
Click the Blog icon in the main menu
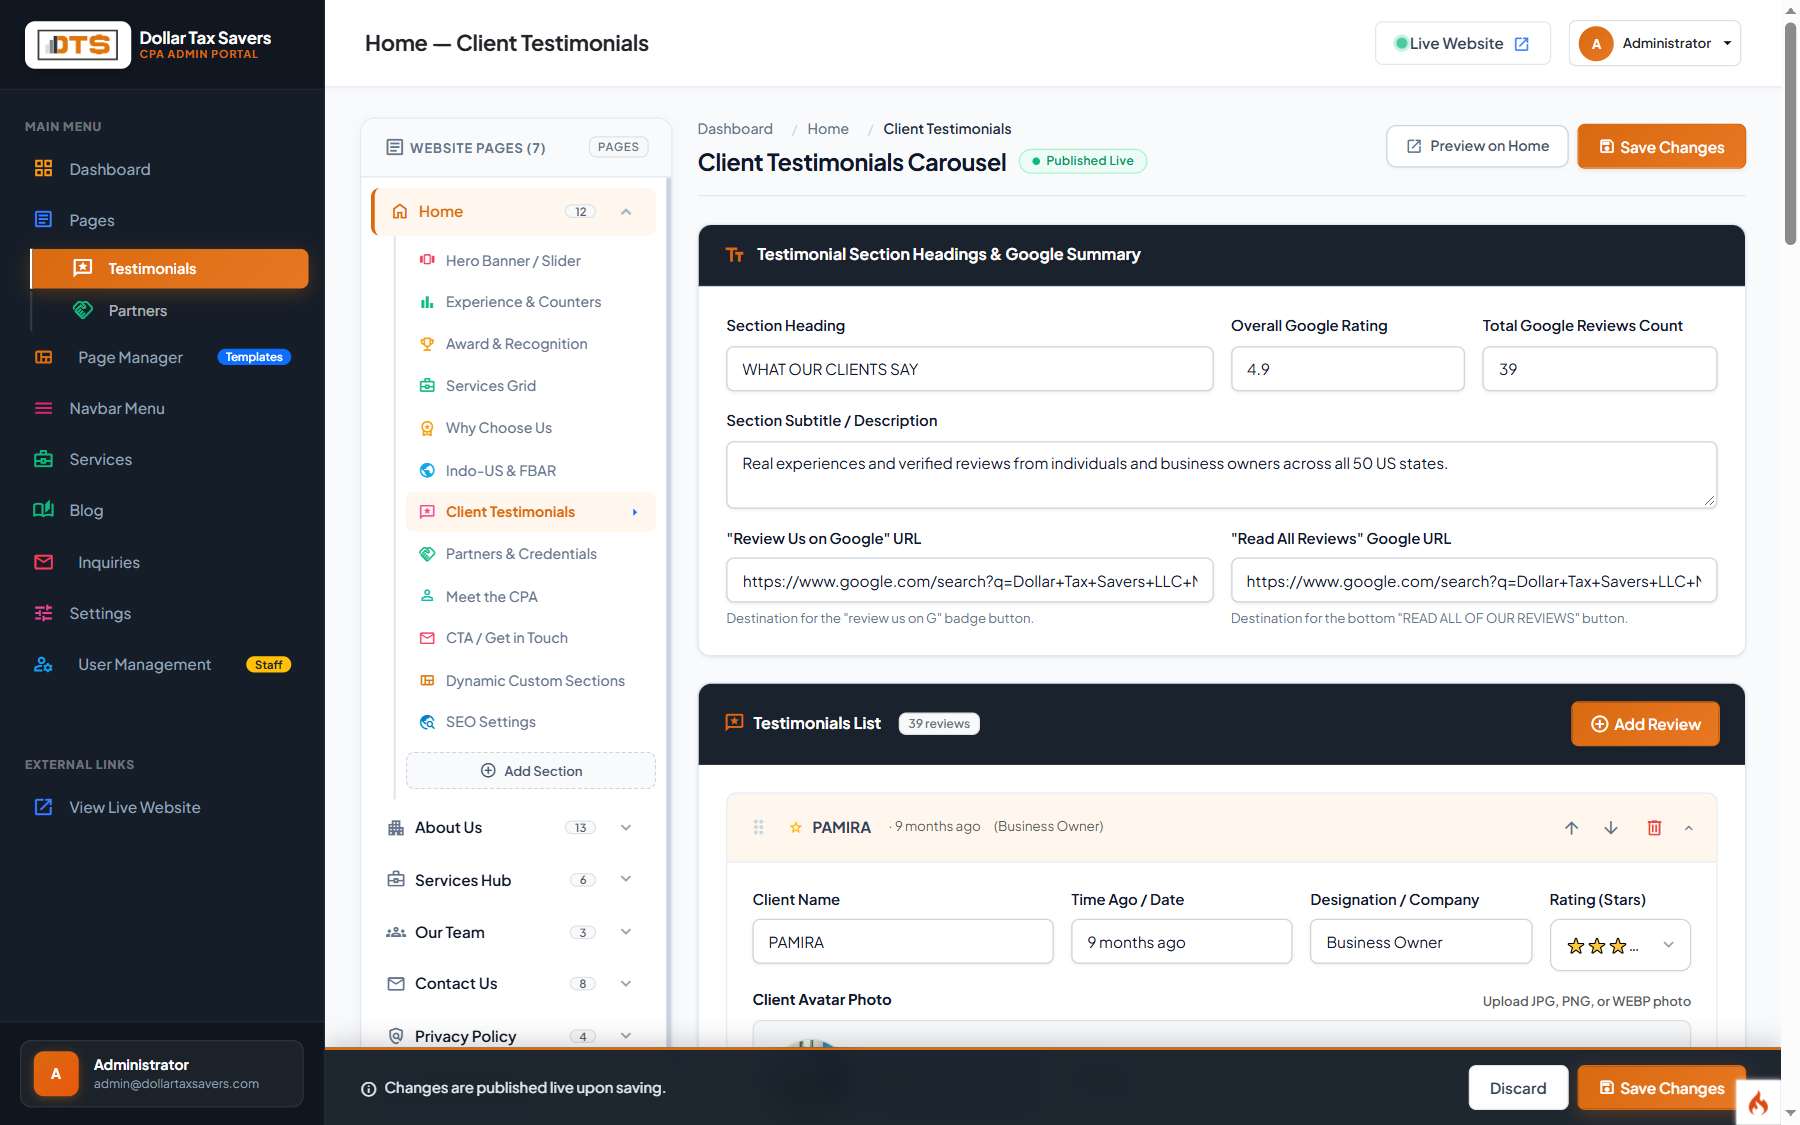(x=43, y=510)
